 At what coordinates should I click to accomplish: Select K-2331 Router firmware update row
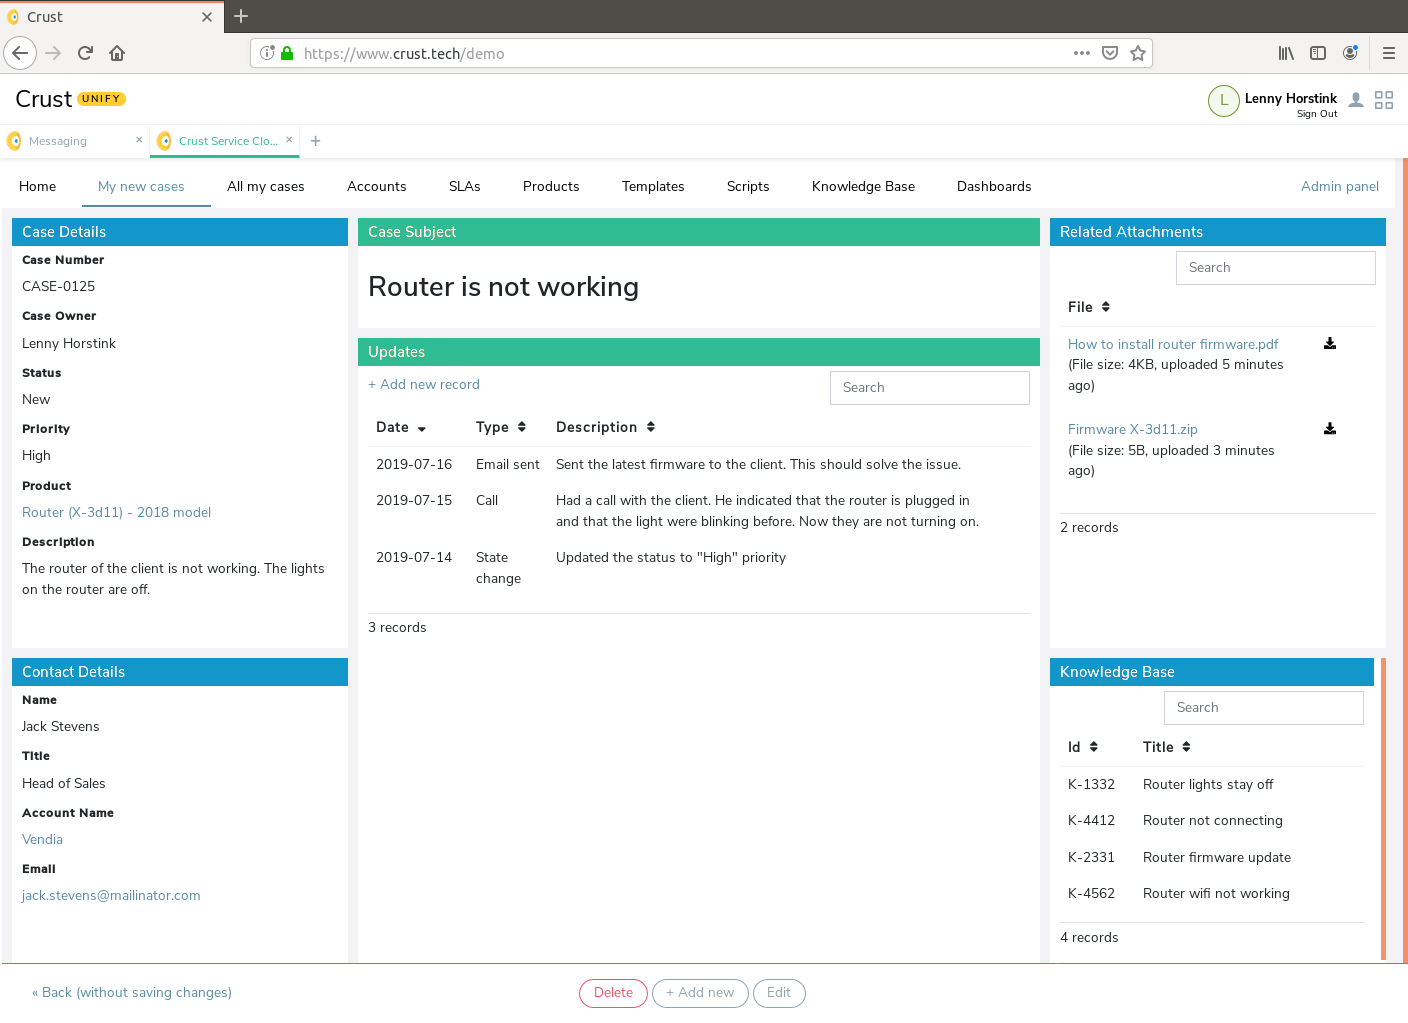[x=1212, y=857]
